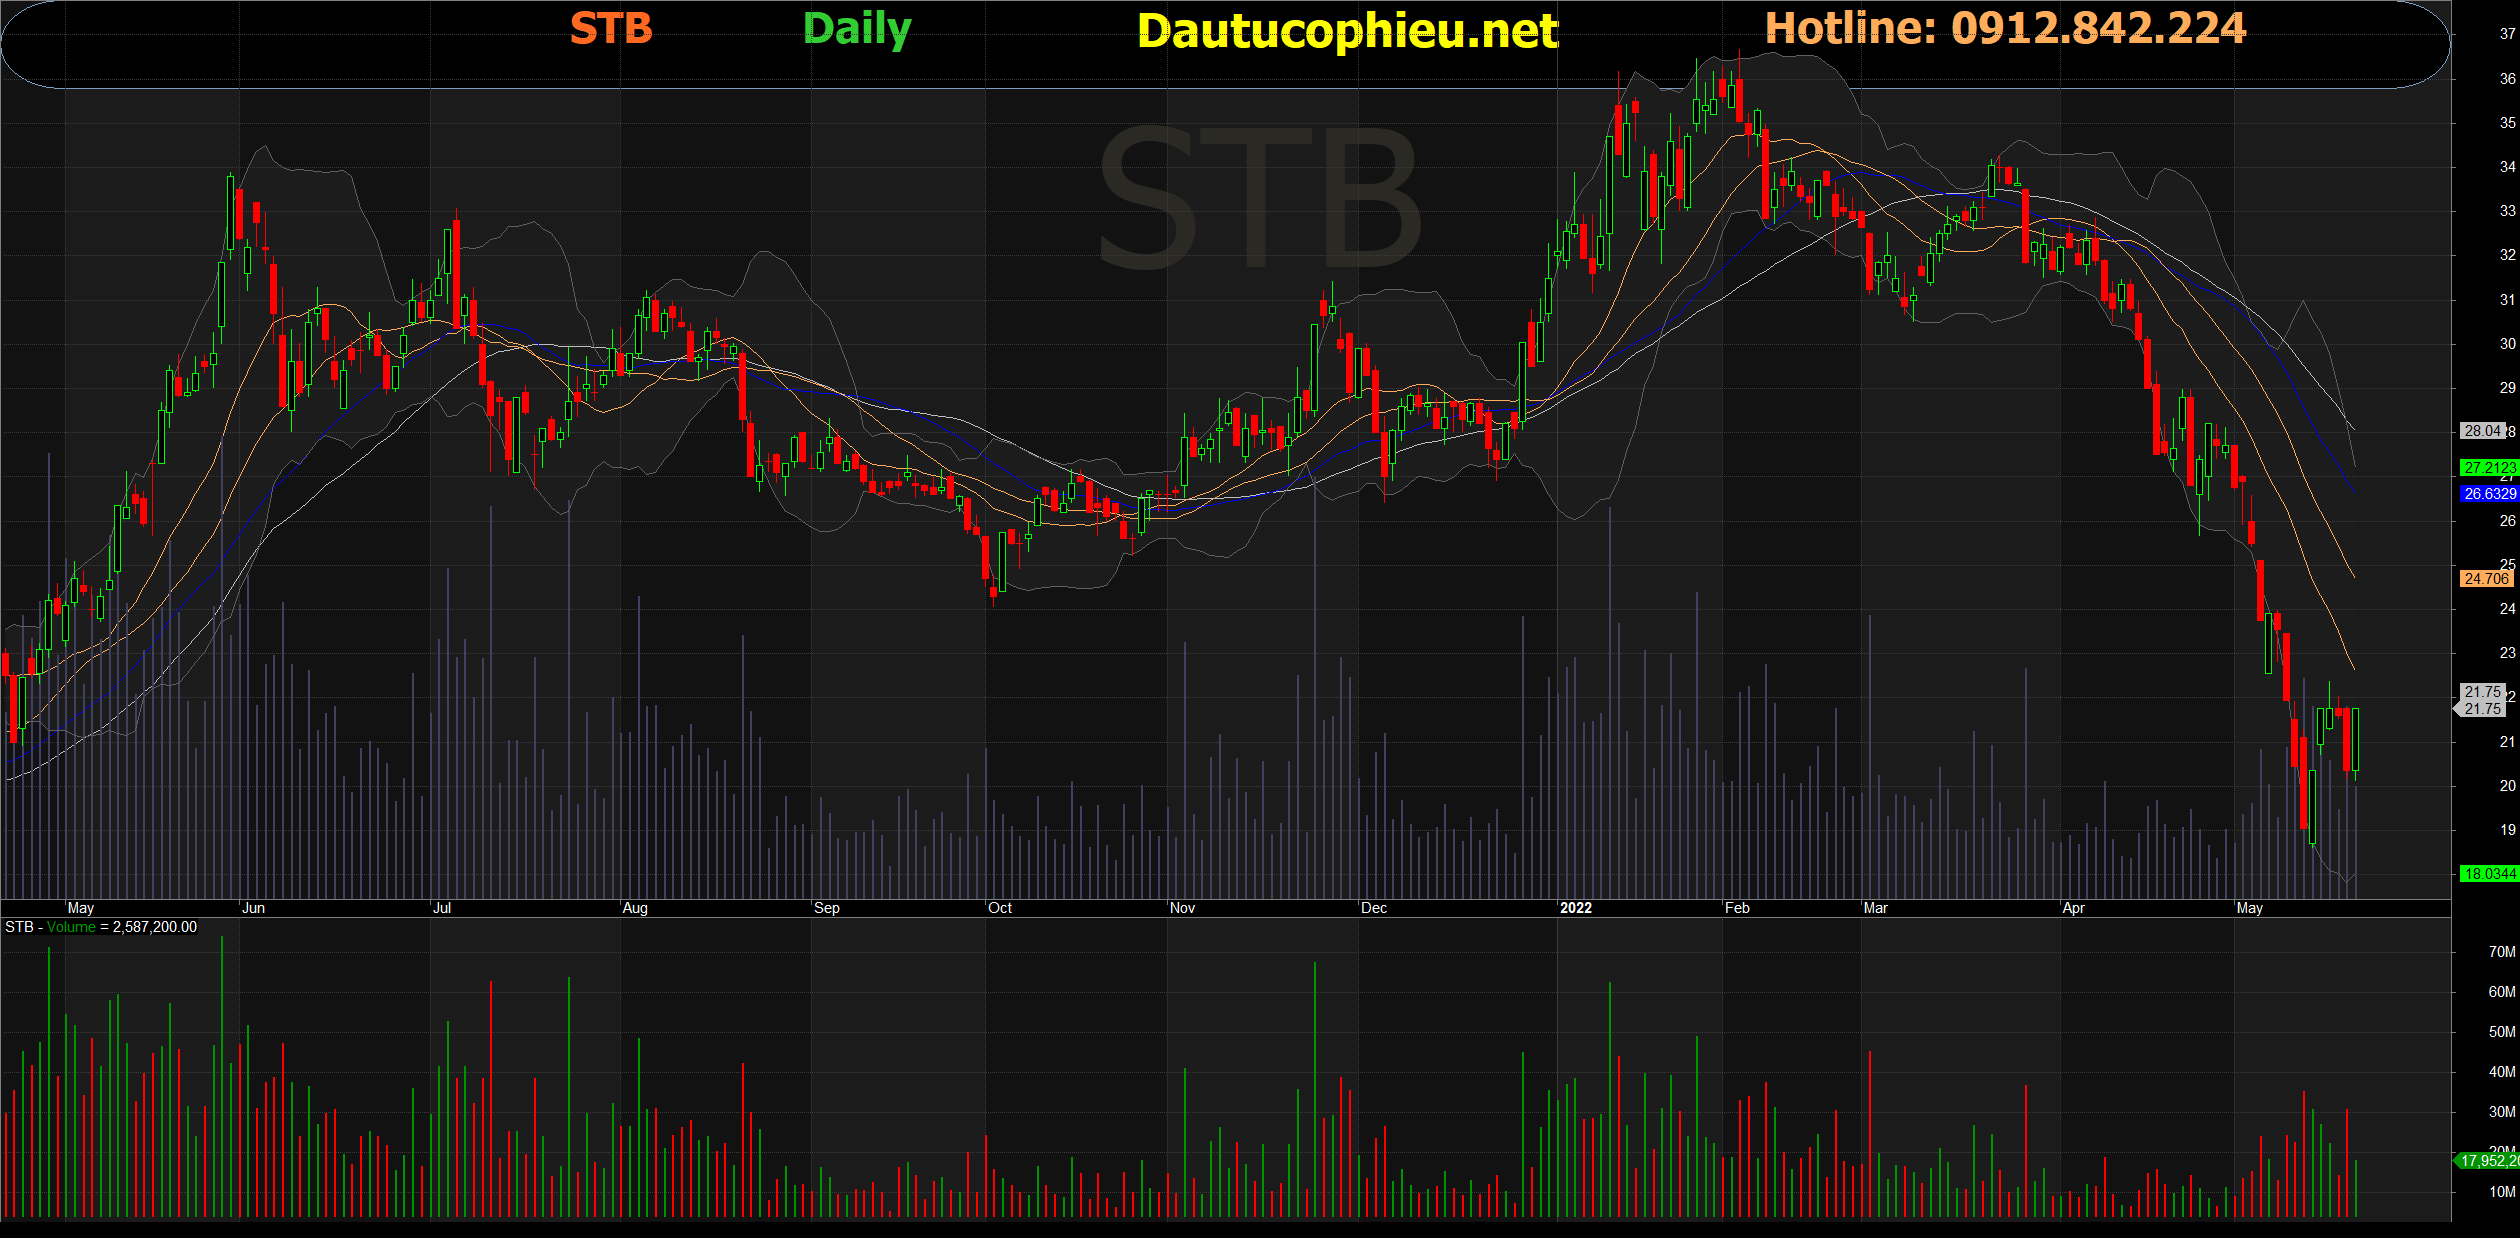The height and width of the screenshot is (1238, 2520).
Task: Click the green Daily timeframe label
Action: point(857,28)
